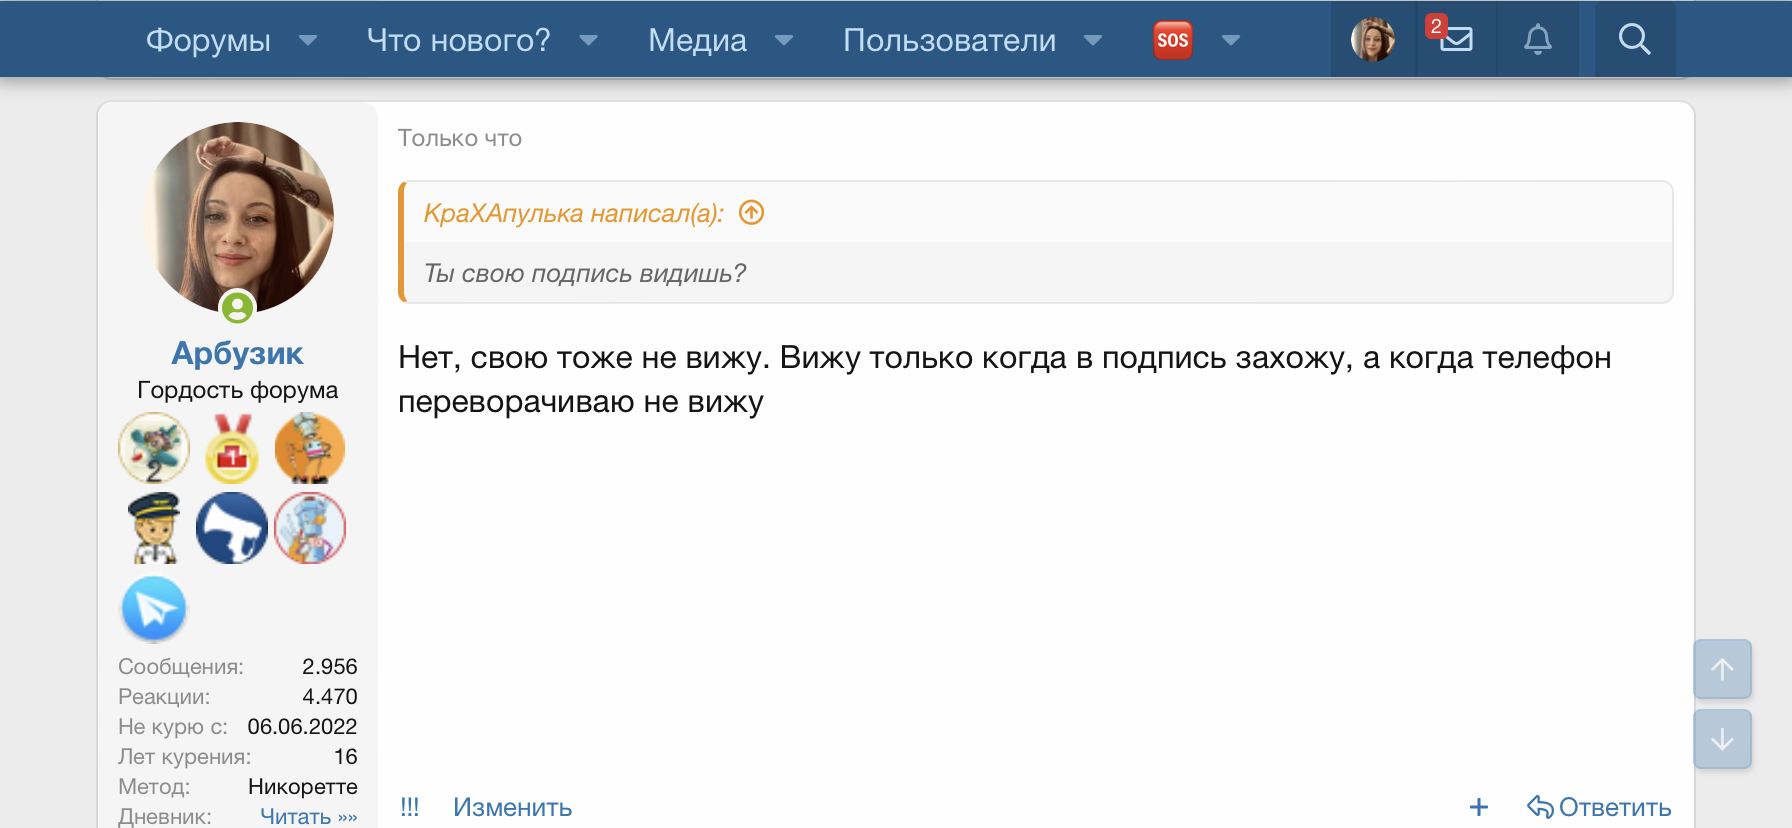Report the post with !!! link
This screenshot has height=828, width=1792.
(x=410, y=807)
